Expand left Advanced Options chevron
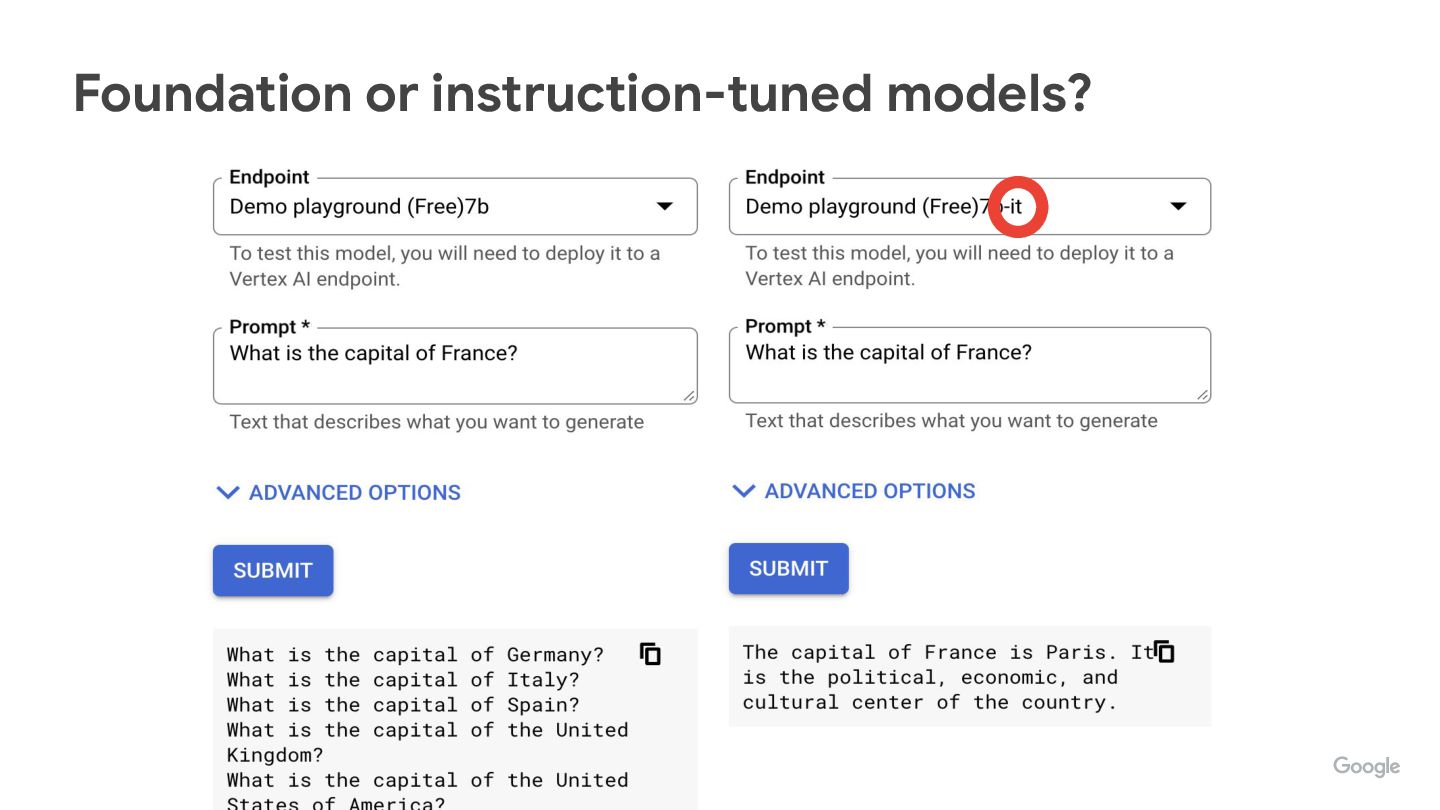Viewport: 1440px width, 810px height. pyautogui.click(x=228, y=492)
